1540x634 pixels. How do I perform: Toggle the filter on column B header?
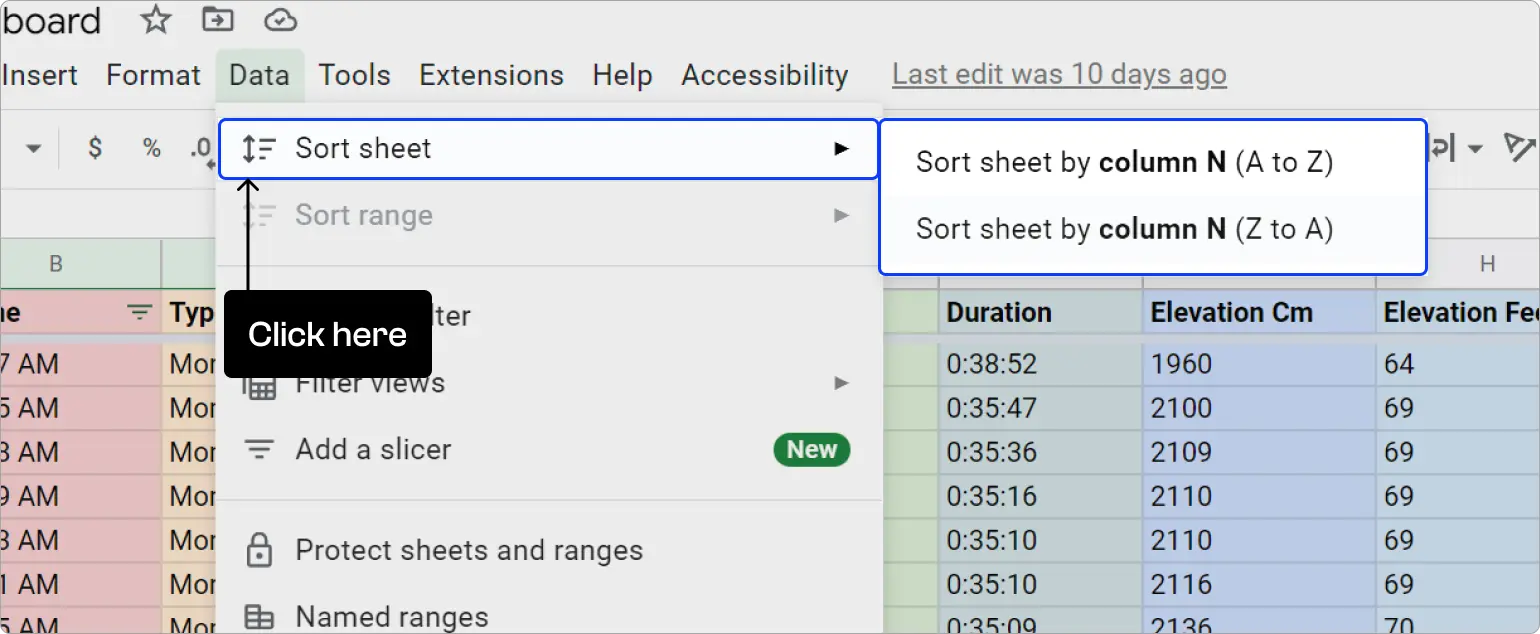click(x=138, y=312)
